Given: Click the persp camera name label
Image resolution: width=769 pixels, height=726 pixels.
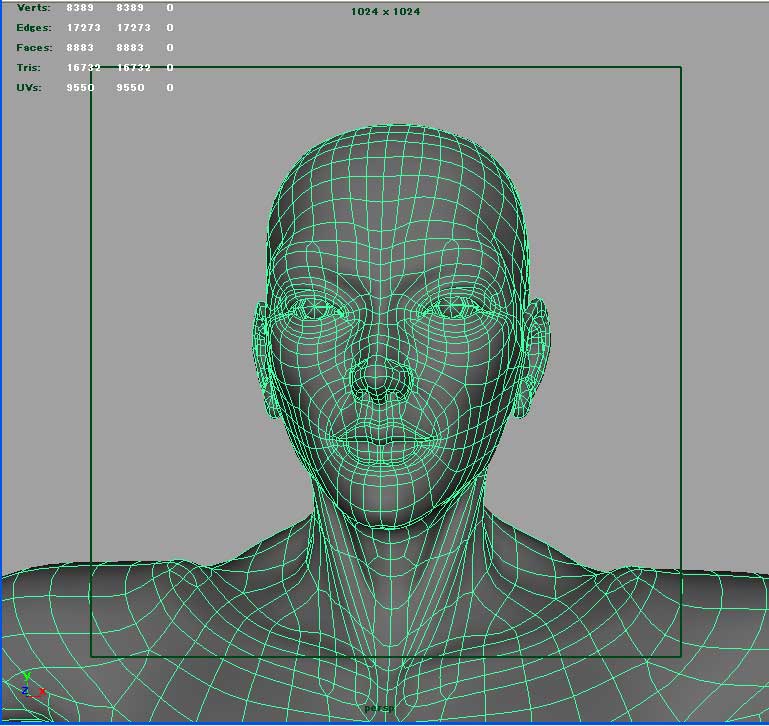Looking at the screenshot, I should [x=379, y=708].
